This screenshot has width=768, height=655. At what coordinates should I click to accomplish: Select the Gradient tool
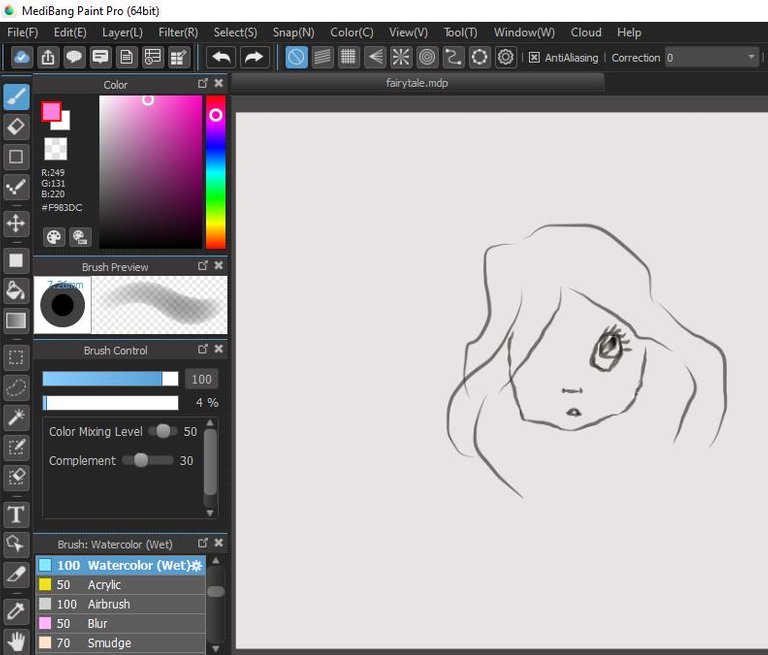16,320
